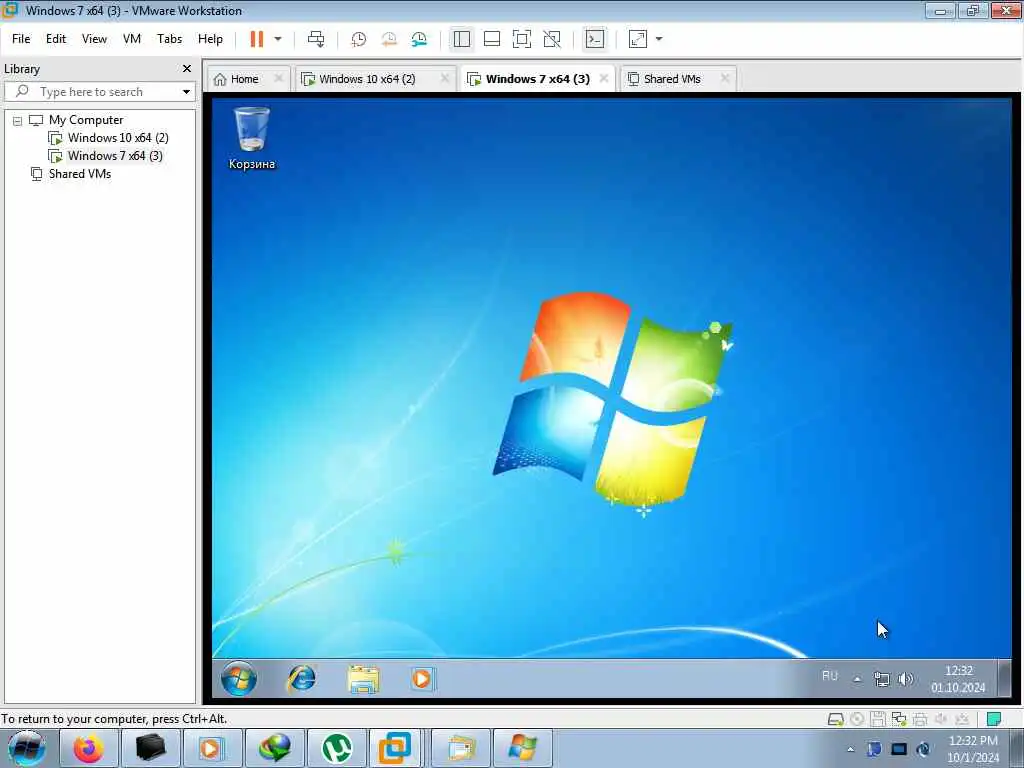Collapse the My Computer tree node
Viewport: 1024px width, 768px height.
[x=18, y=121]
